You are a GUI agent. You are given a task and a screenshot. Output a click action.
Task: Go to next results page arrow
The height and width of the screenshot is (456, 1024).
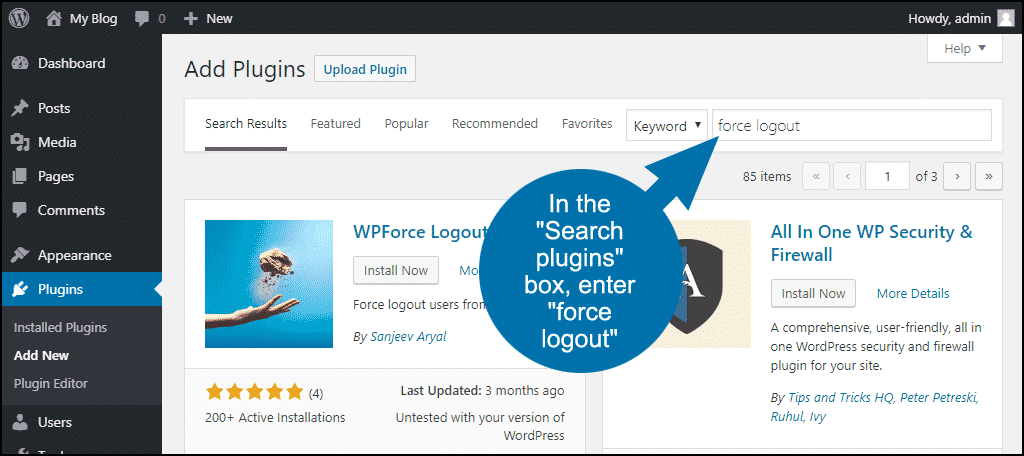(x=957, y=176)
